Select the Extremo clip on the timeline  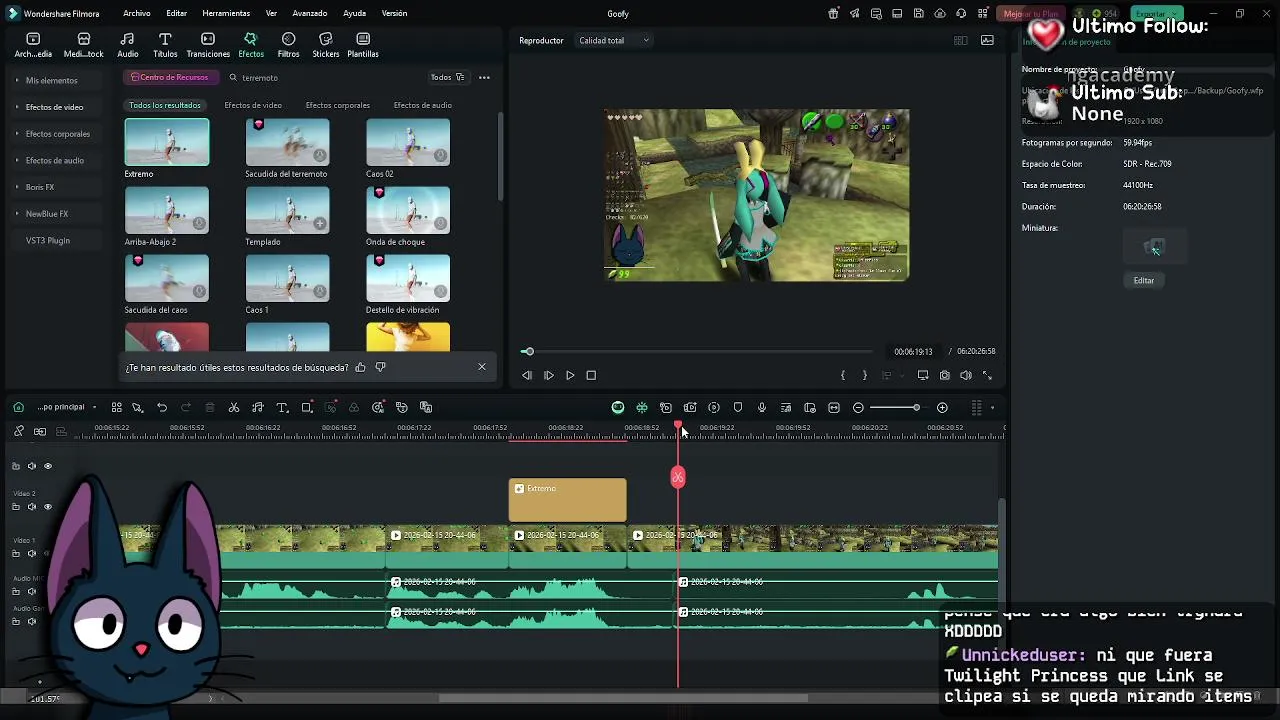(x=567, y=500)
